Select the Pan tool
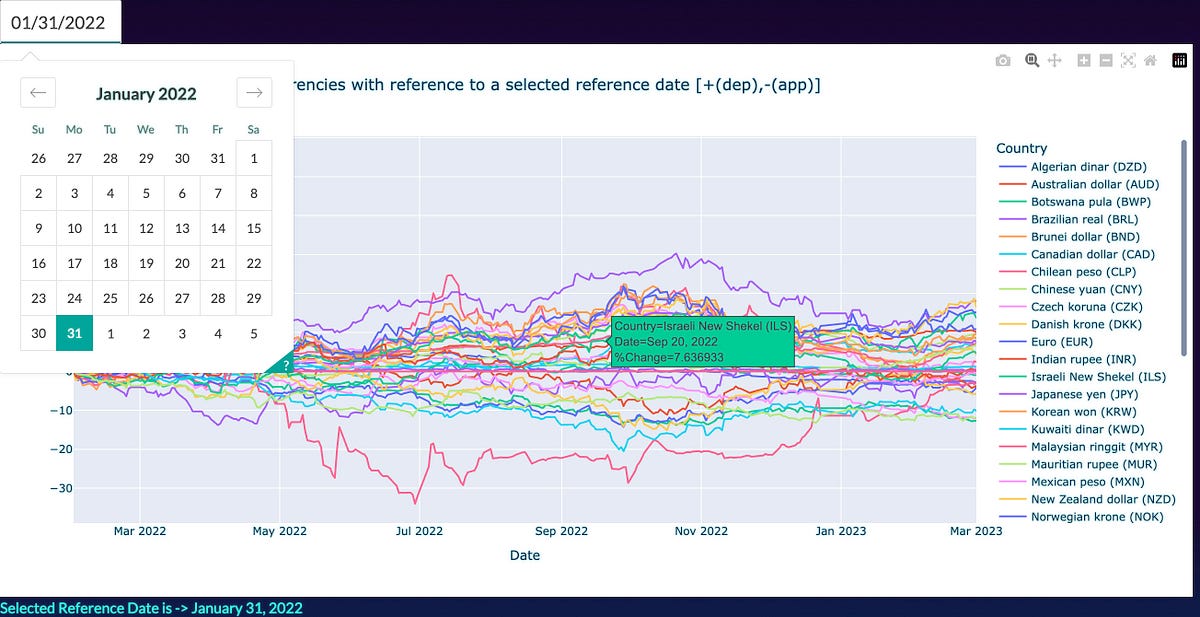The image size is (1200, 617). [1054, 61]
